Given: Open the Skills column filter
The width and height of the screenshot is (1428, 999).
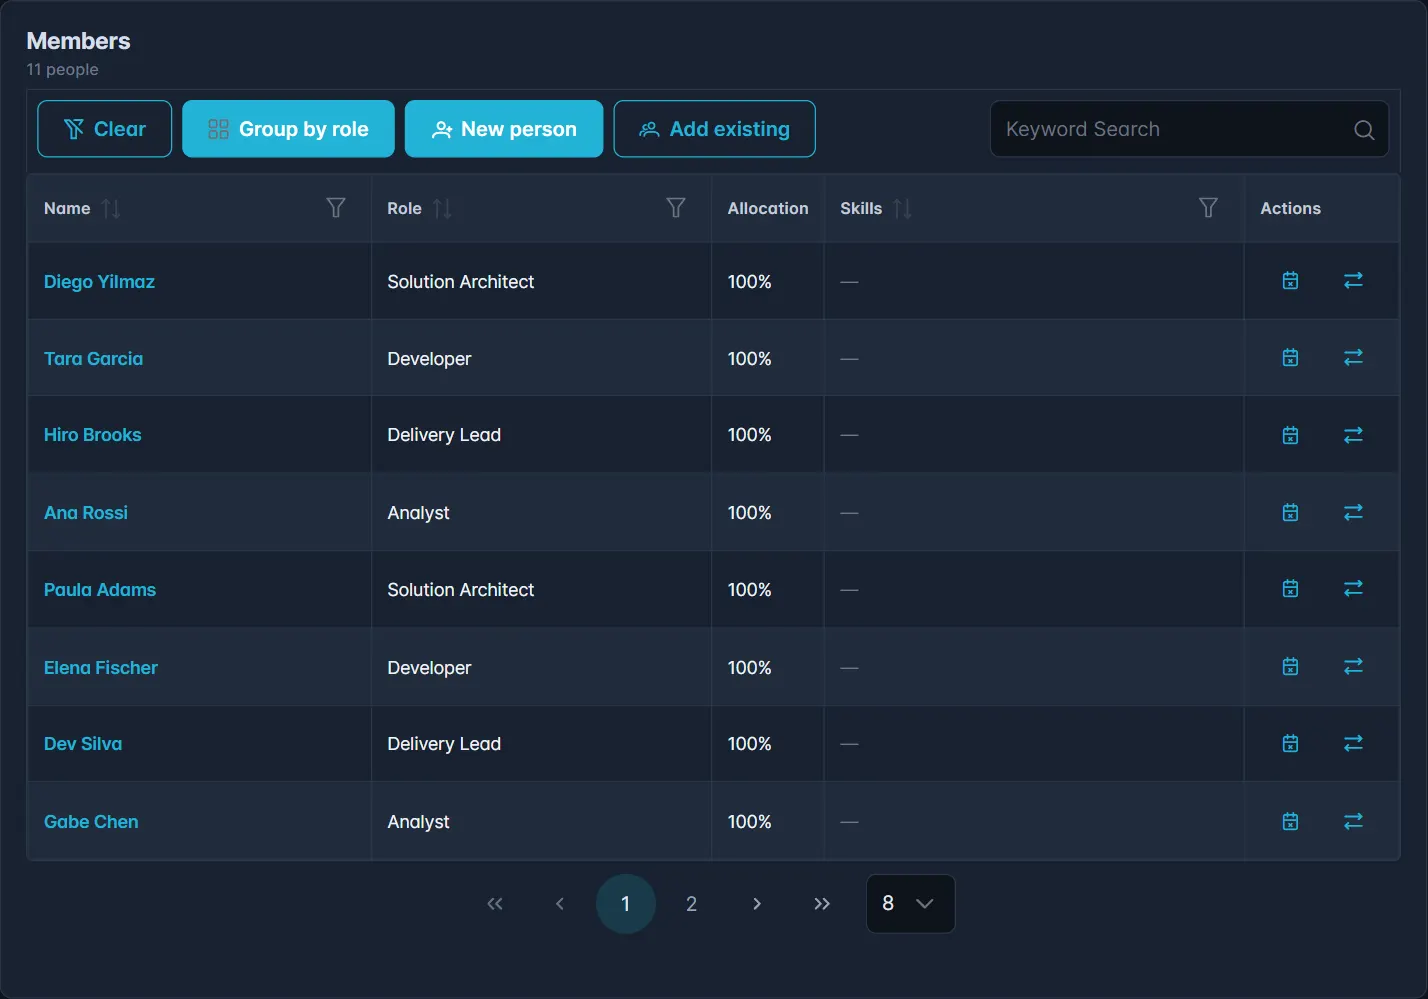Looking at the screenshot, I should pos(1208,208).
